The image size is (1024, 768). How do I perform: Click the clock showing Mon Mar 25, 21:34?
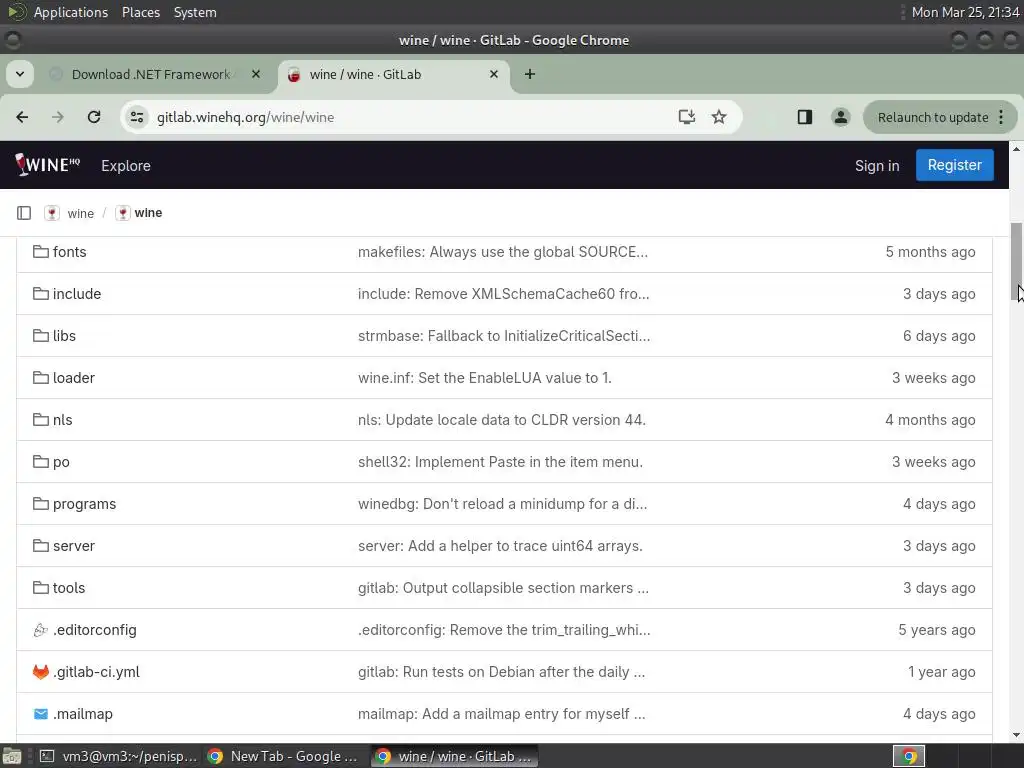pos(965,12)
